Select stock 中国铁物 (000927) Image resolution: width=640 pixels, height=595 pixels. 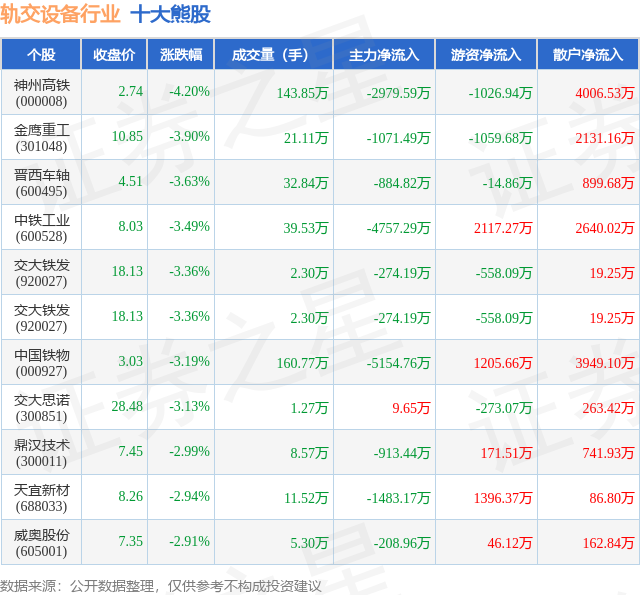[42, 363]
